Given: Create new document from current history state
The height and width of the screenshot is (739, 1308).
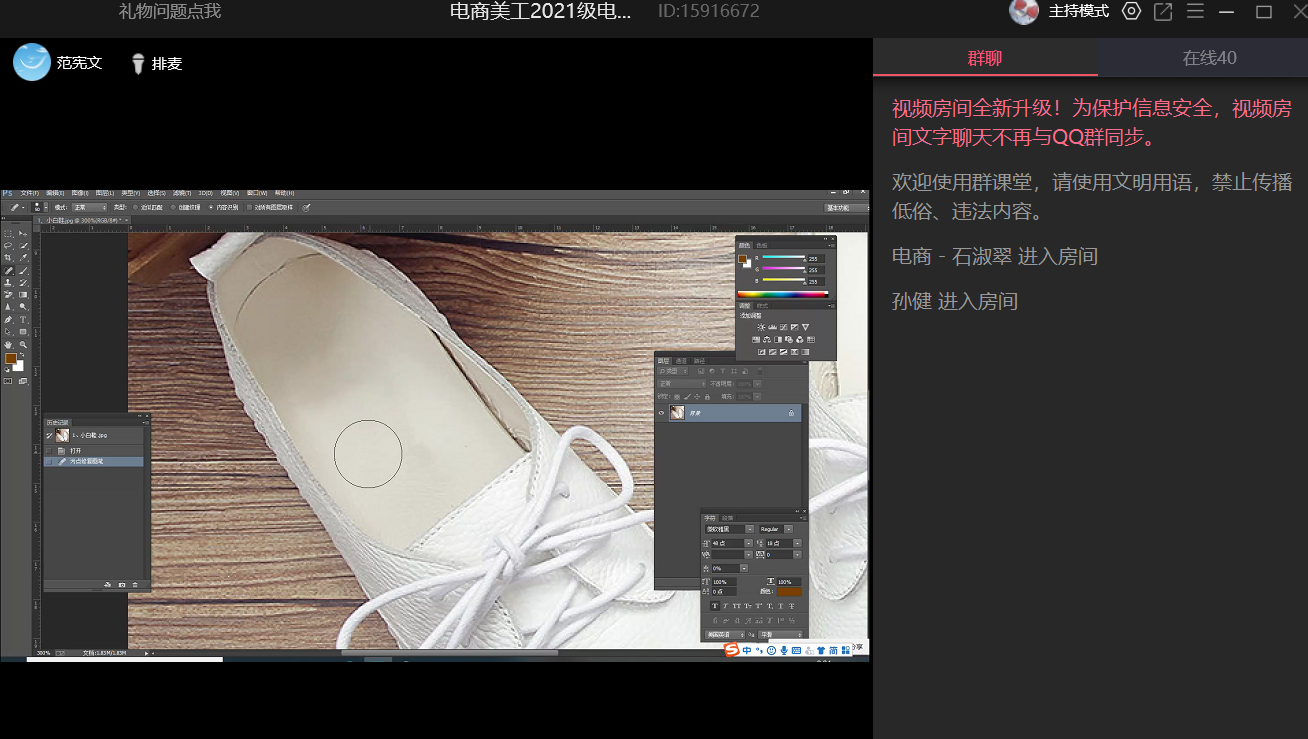Looking at the screenshot, I should point(107,585).
